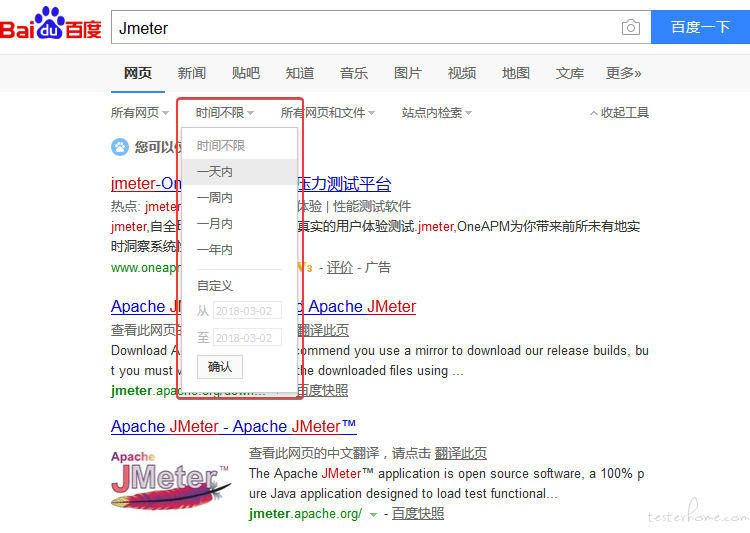Click the 从 start date field

click(247, 311)
